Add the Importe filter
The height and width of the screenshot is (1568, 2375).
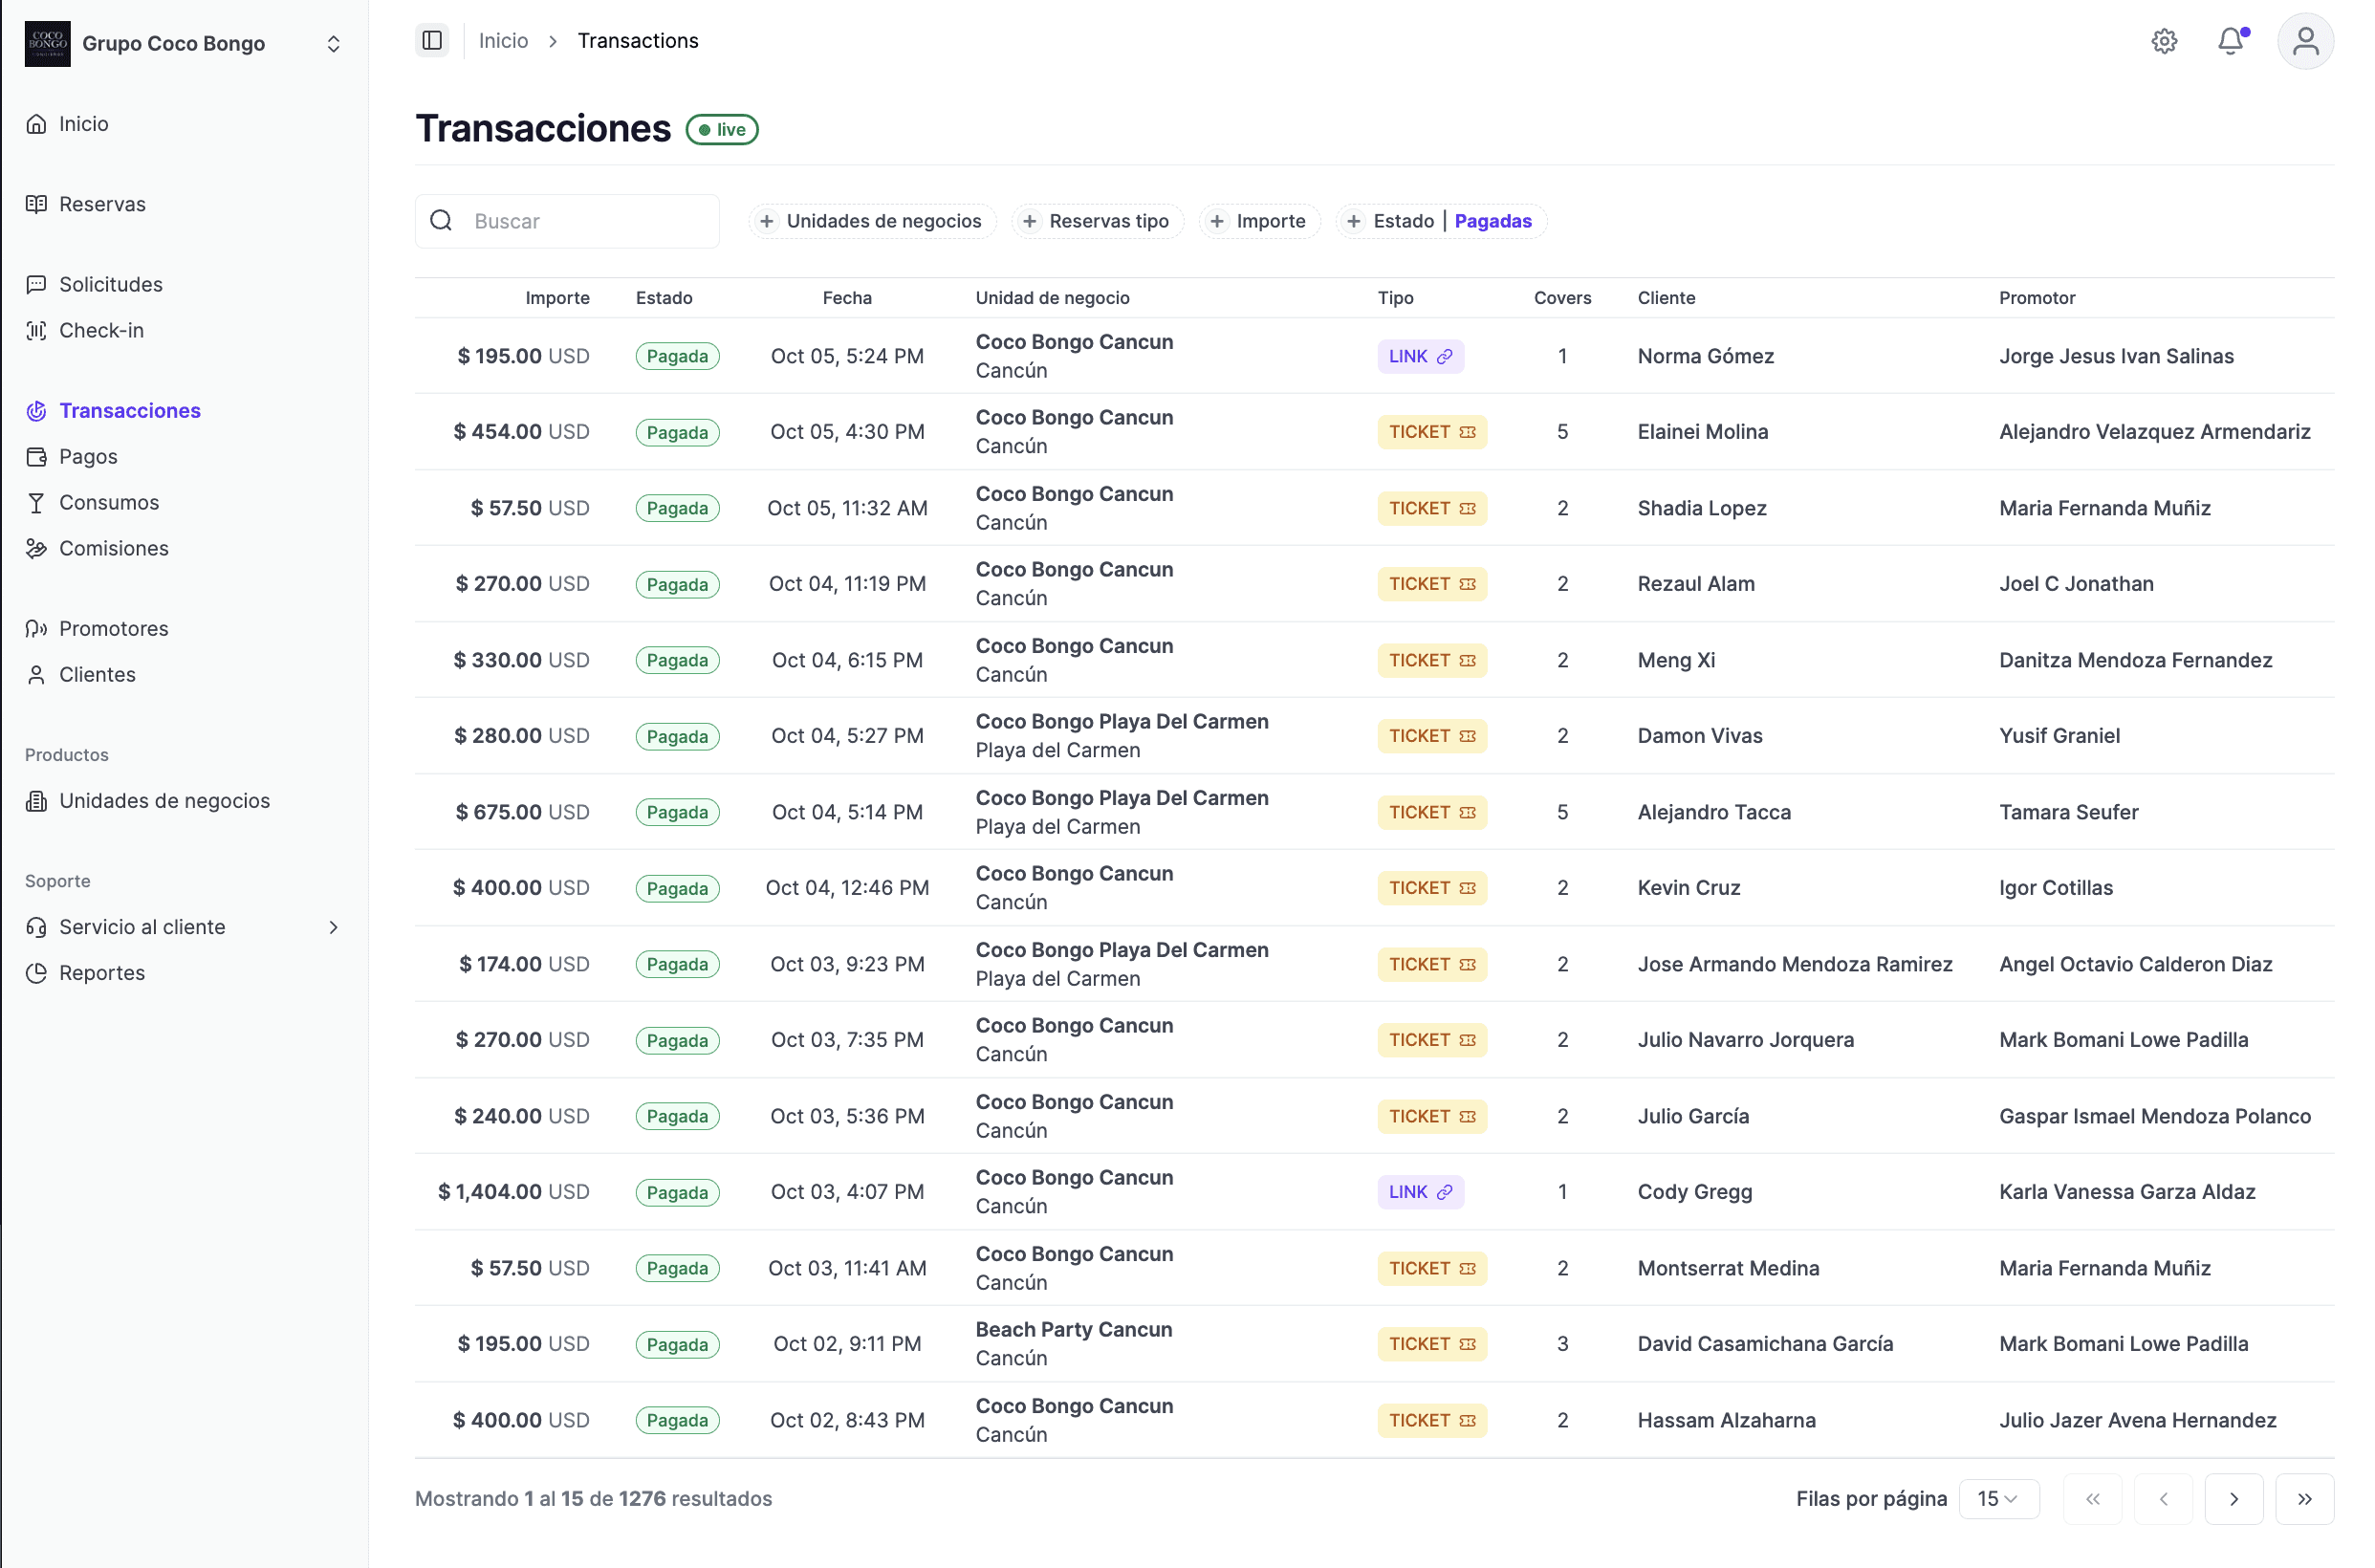(x=1259, y=221)
